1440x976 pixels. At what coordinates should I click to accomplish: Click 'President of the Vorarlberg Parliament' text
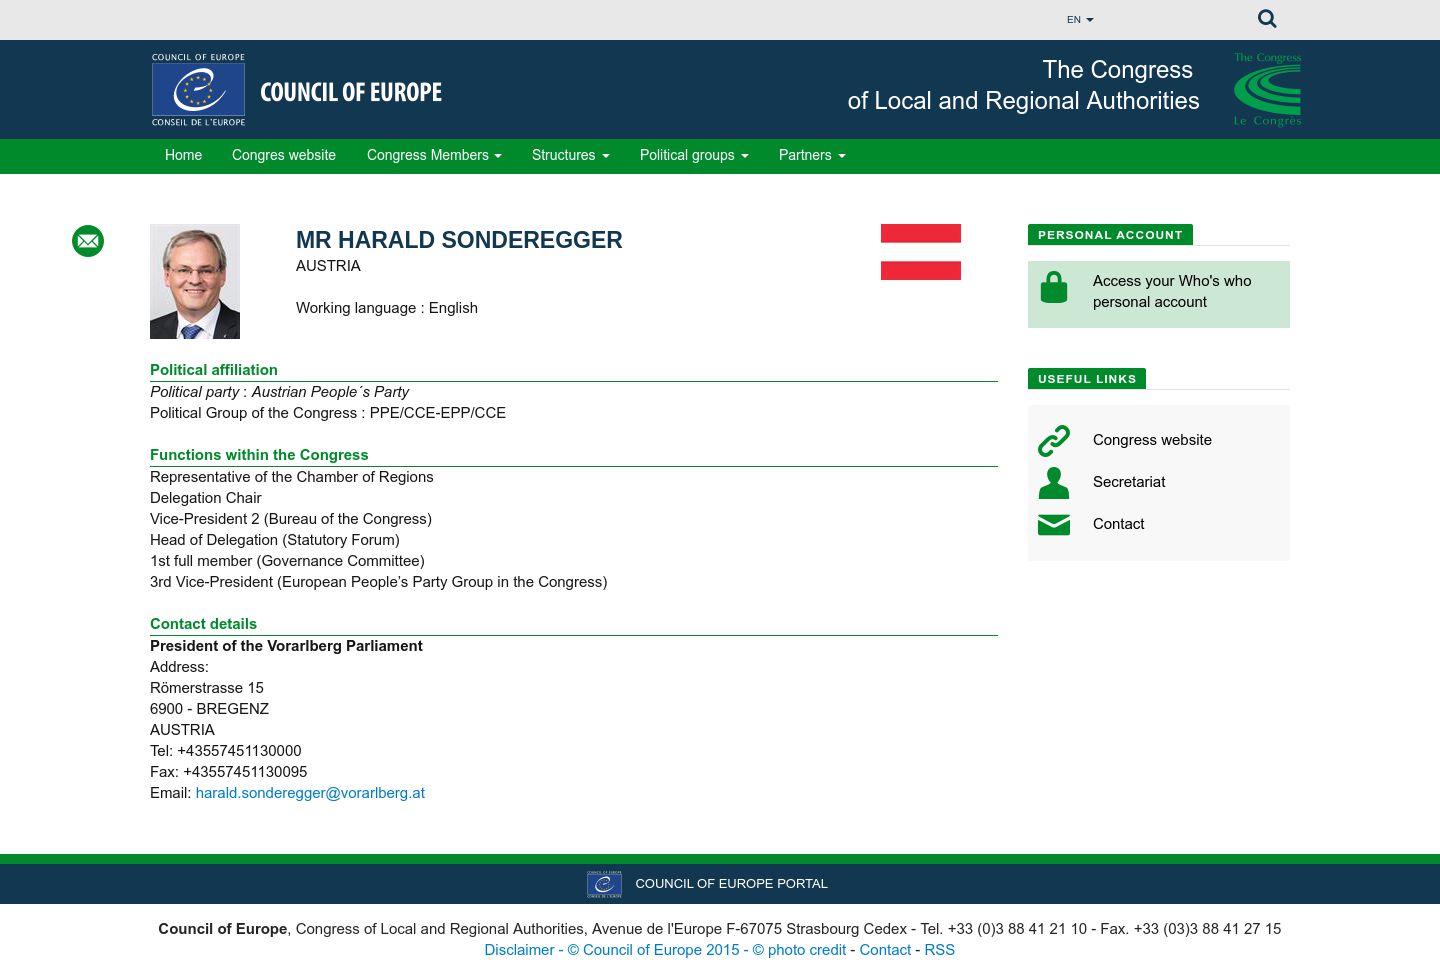coord(286,646)
